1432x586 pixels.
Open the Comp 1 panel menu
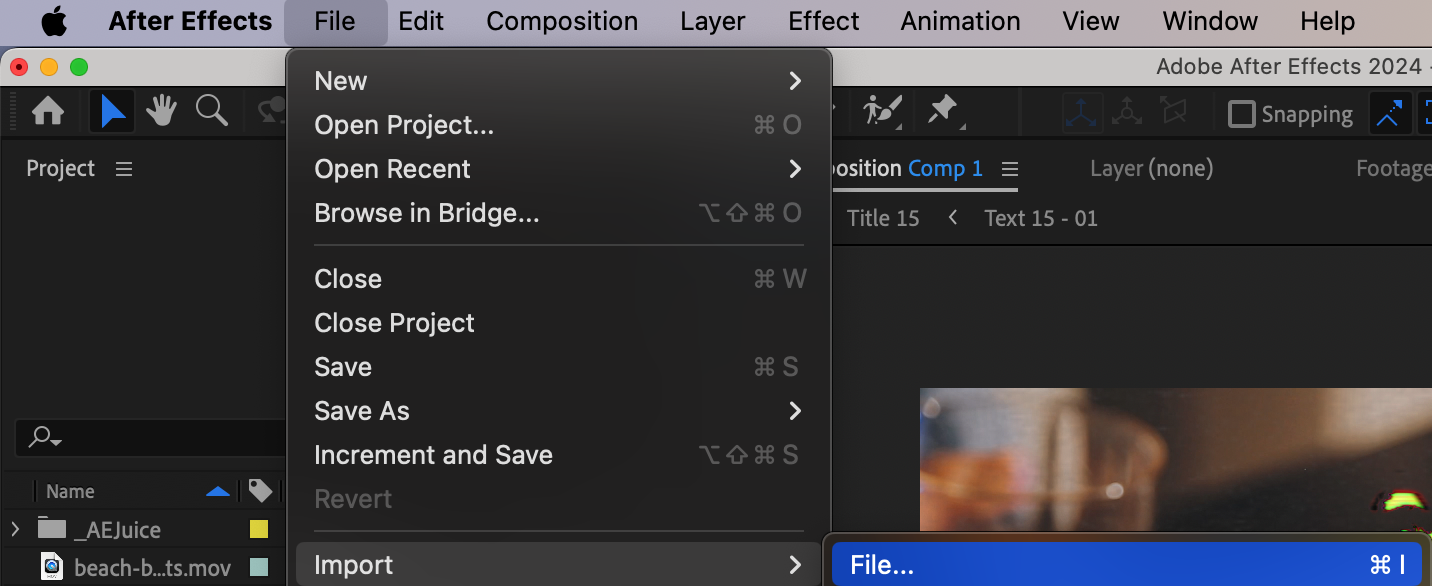tap(1010, 169)
